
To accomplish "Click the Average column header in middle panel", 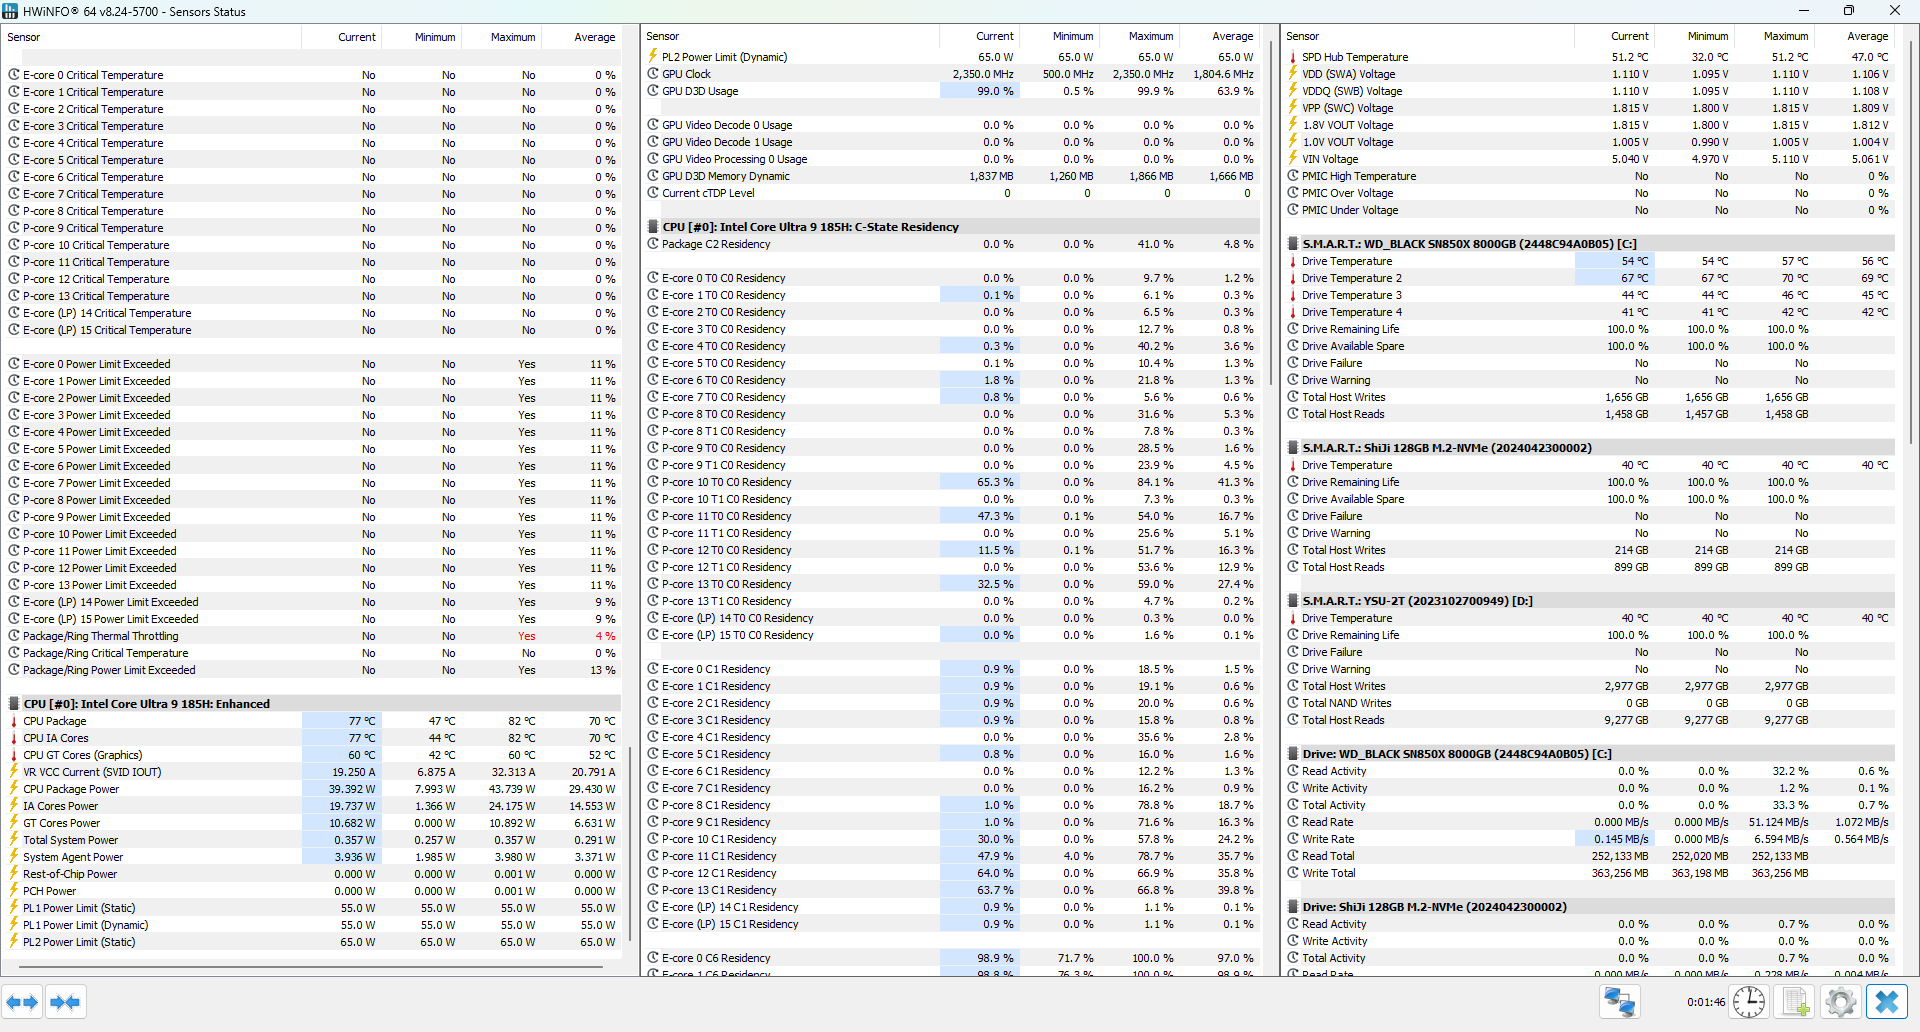I will [1232, 36].
